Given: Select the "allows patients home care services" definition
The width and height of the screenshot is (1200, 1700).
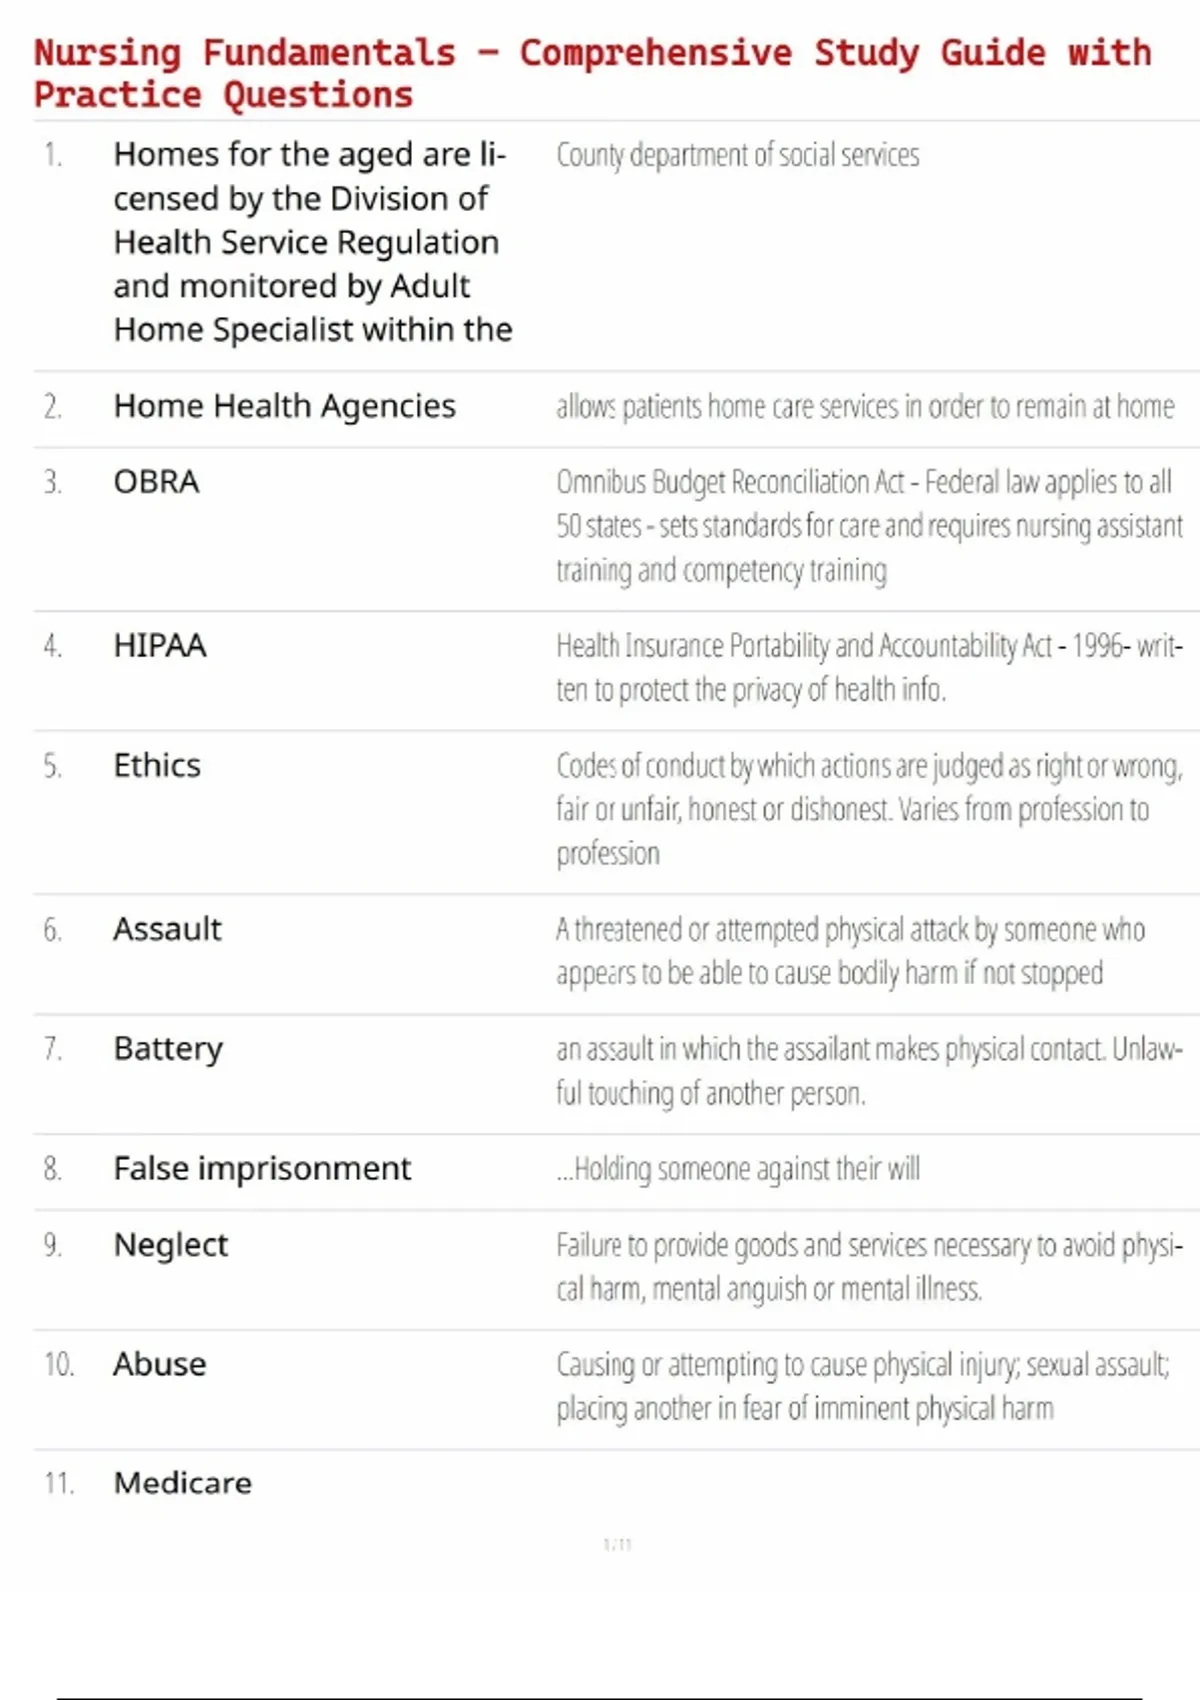Looking at the screenshot, I should (x=865, y=407).
